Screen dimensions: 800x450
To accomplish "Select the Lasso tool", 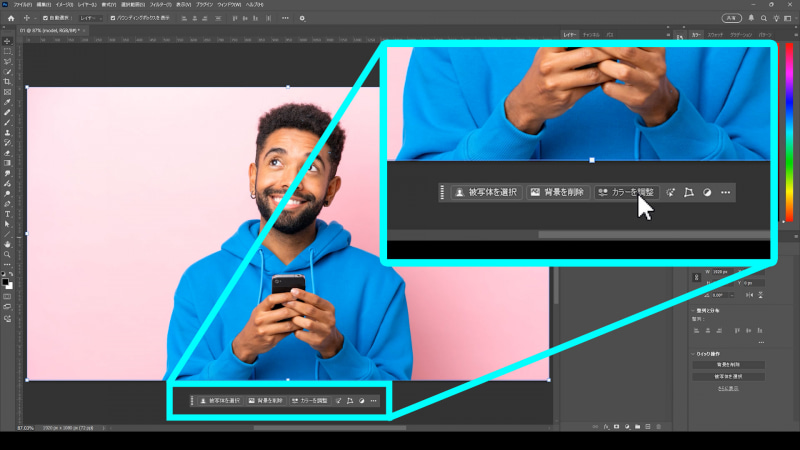I will coord(7,62).
